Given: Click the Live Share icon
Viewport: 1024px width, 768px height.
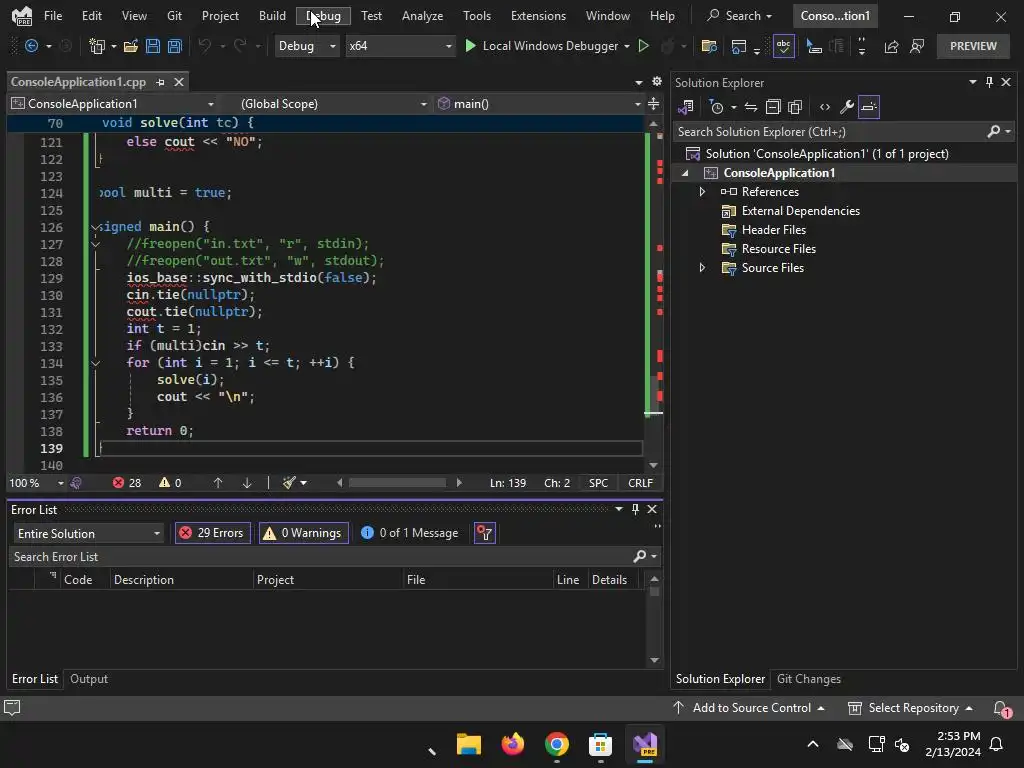Looking at the screenshot, I should coord(891,46).
